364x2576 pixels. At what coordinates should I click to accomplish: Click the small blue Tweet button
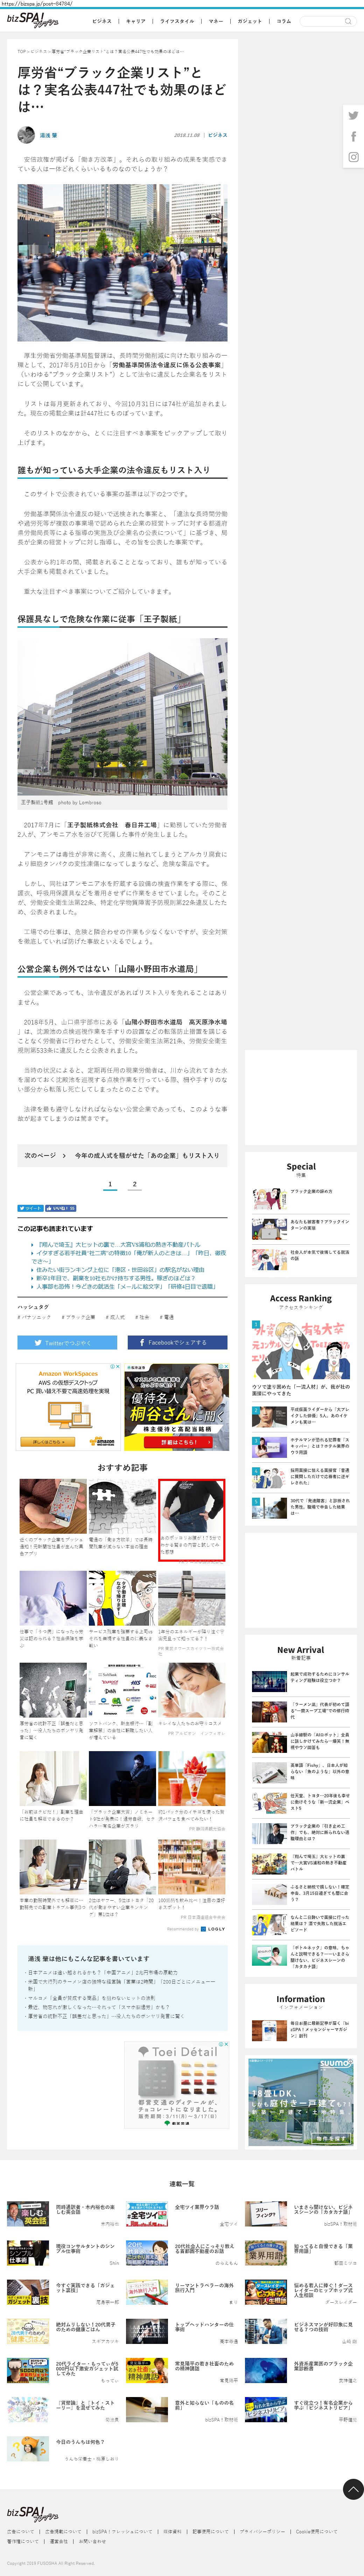[31, 1208]
